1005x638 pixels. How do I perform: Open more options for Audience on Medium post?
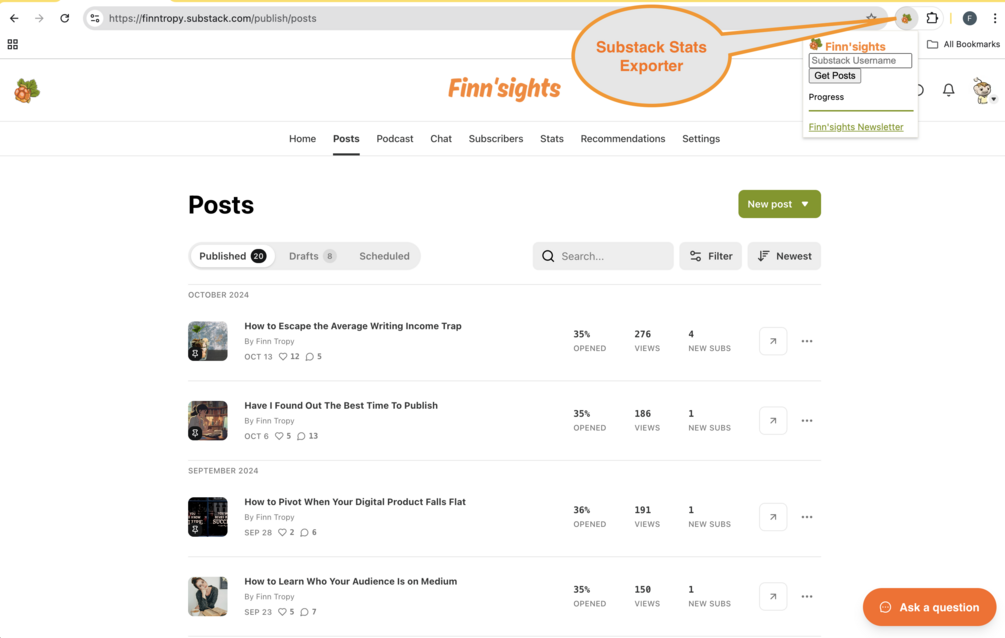point(807,596)
